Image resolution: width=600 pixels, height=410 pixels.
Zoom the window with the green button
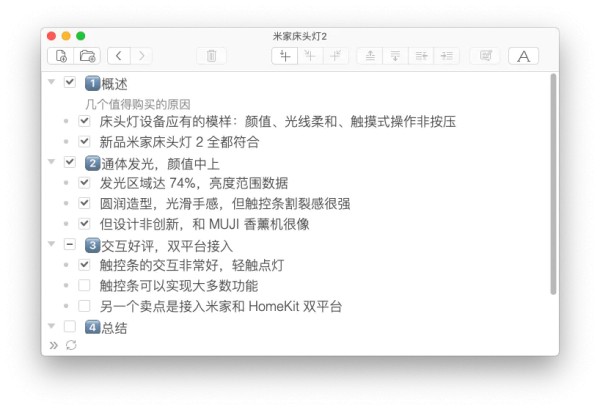80,36
